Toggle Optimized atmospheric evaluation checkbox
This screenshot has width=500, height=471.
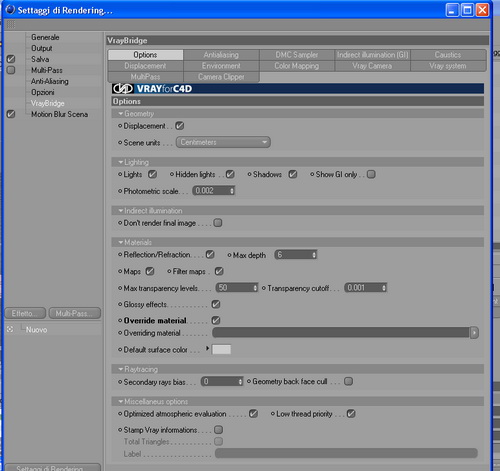point(254,414)
